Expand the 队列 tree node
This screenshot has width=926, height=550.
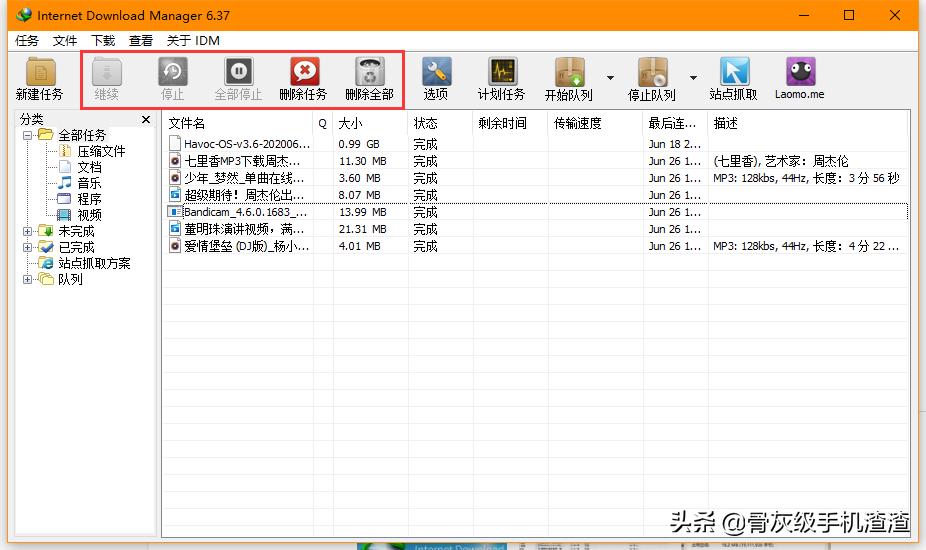click(27, 279)
